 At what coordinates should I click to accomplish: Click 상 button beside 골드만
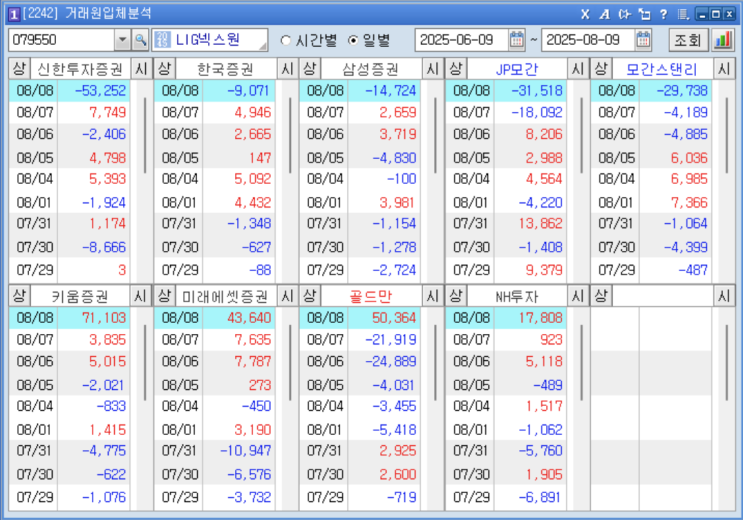pos(310,296)
